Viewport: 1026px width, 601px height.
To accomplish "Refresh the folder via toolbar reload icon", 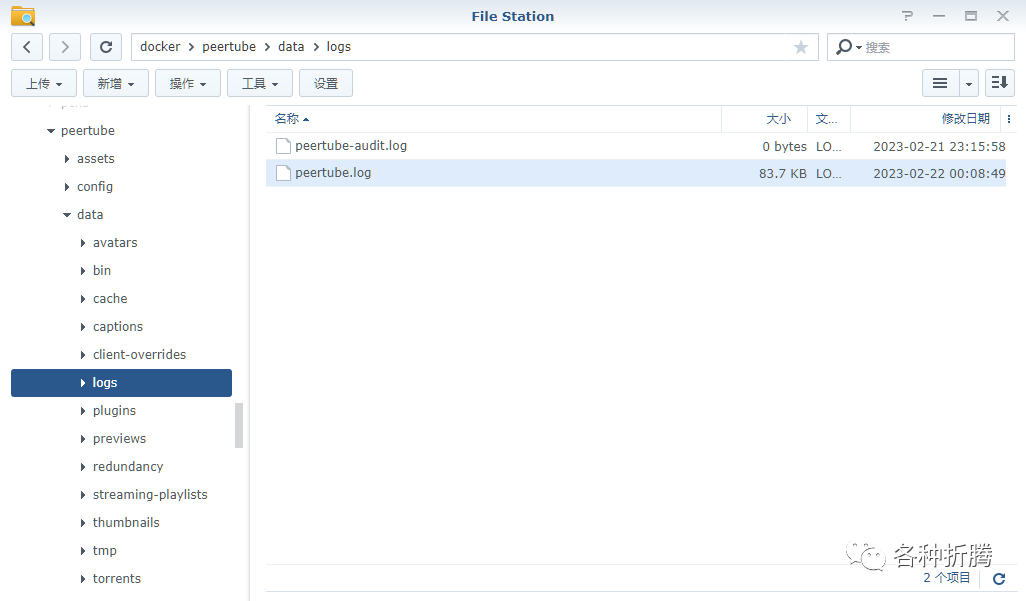I will tap(105, 47).
